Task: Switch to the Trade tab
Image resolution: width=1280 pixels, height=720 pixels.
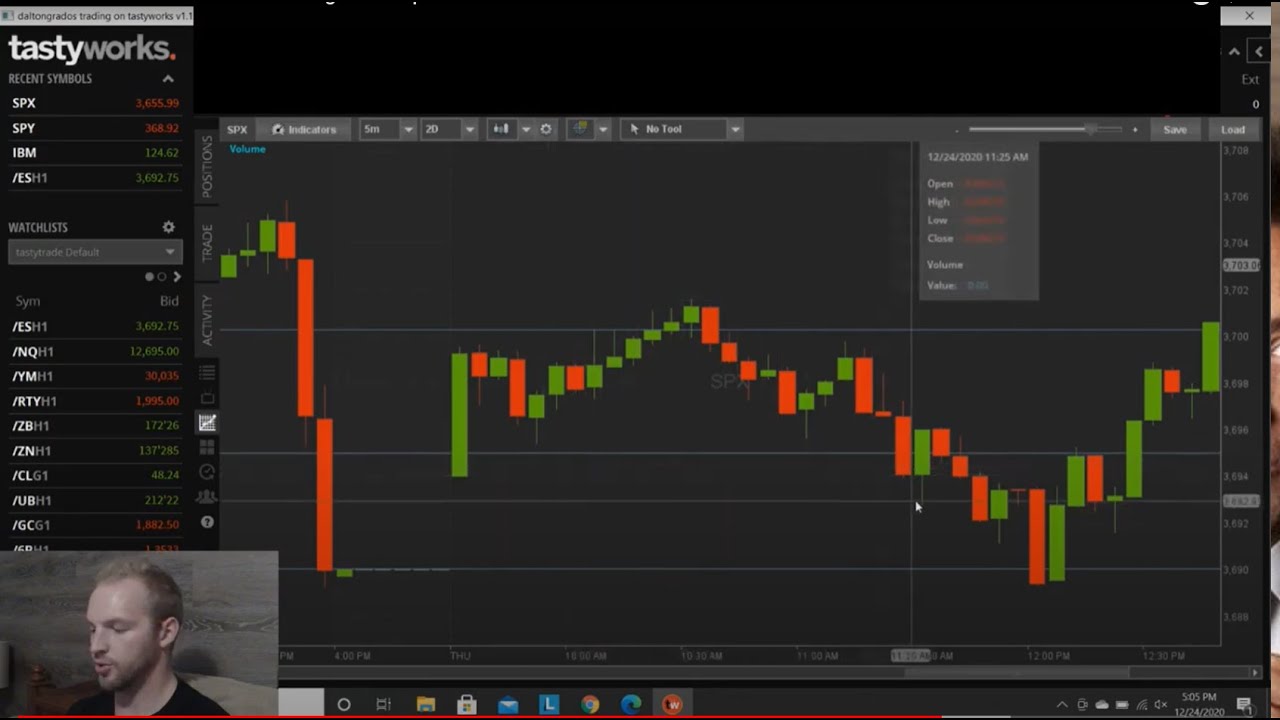Action: pyautogui.click(x=208, y=243)
